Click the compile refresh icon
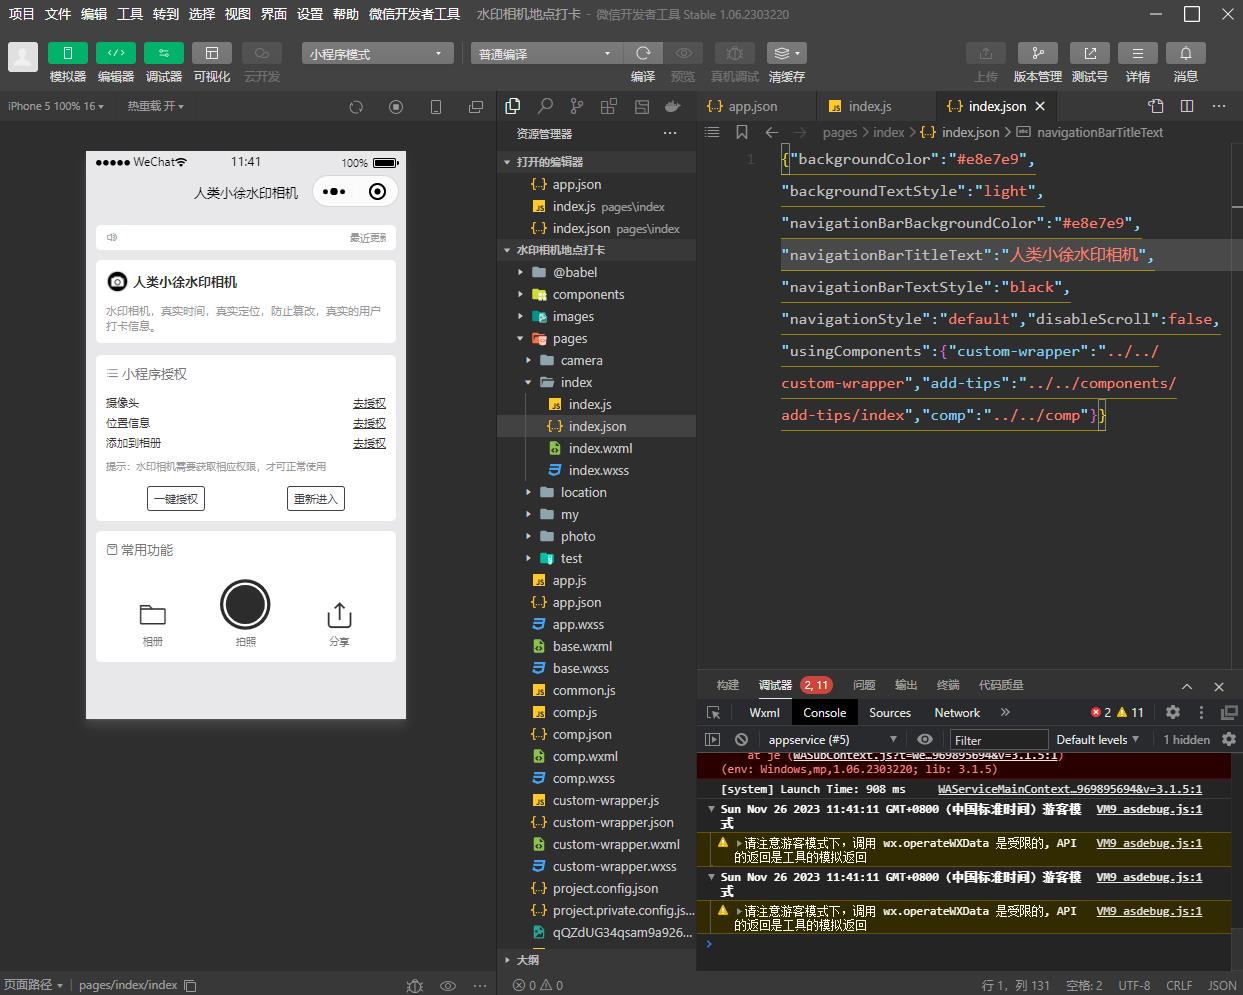The width and height of the screenshot is (1243, 995). click(643, 53)
